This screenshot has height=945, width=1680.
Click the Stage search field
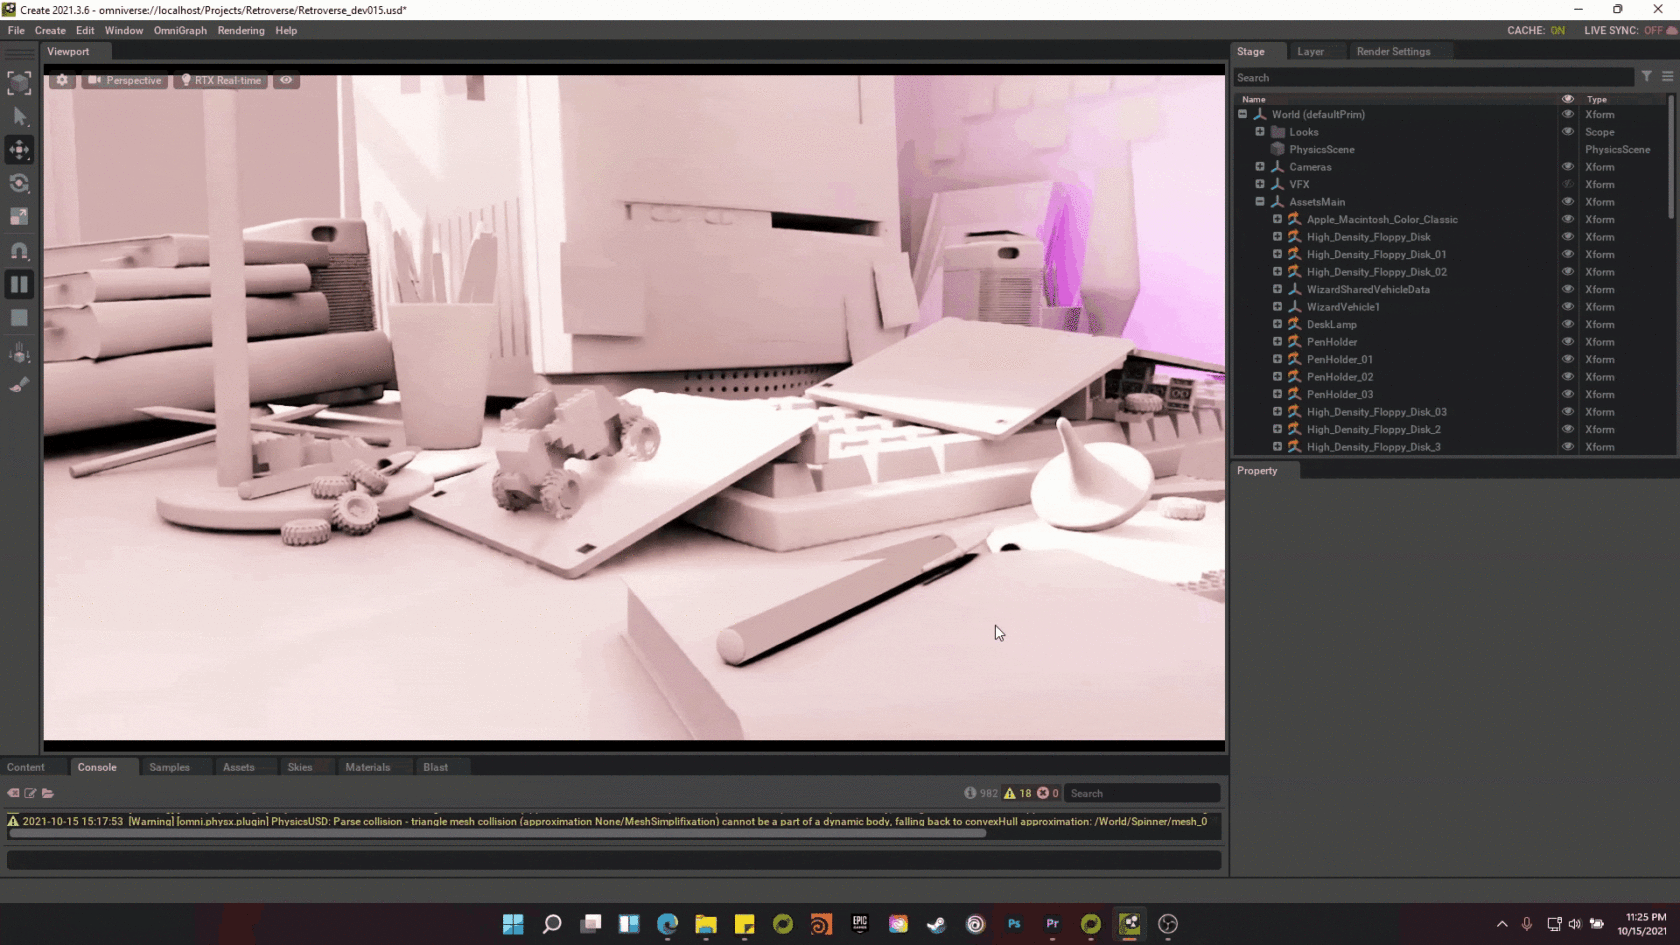click(1430, 77)
